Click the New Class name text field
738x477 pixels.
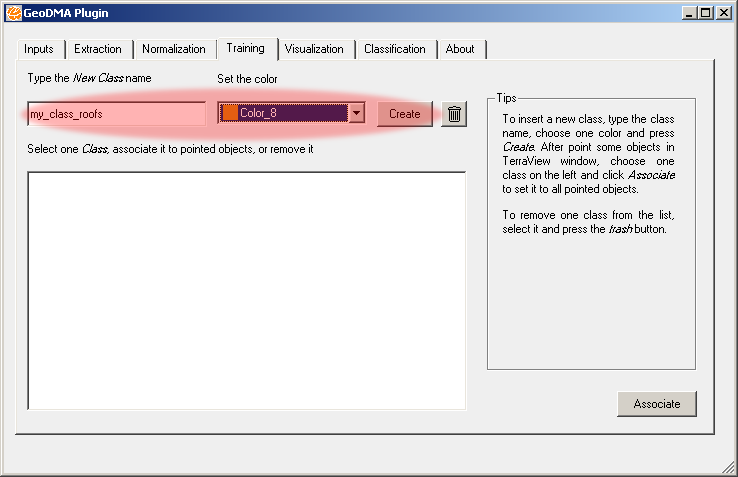pos(116,114)
